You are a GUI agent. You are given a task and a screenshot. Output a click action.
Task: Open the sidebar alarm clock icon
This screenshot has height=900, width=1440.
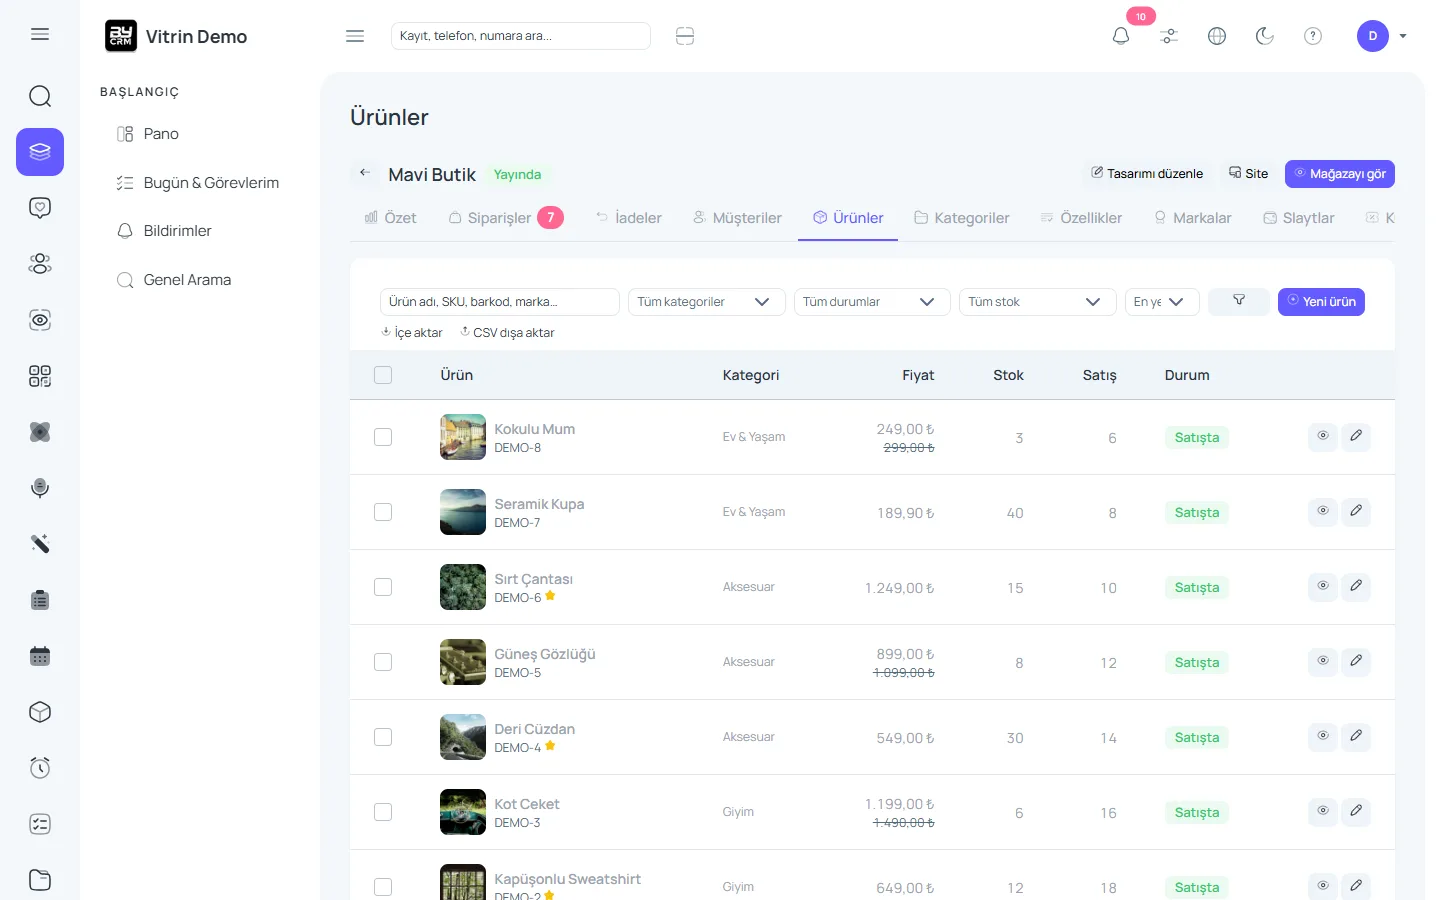(x=40, y=768)
